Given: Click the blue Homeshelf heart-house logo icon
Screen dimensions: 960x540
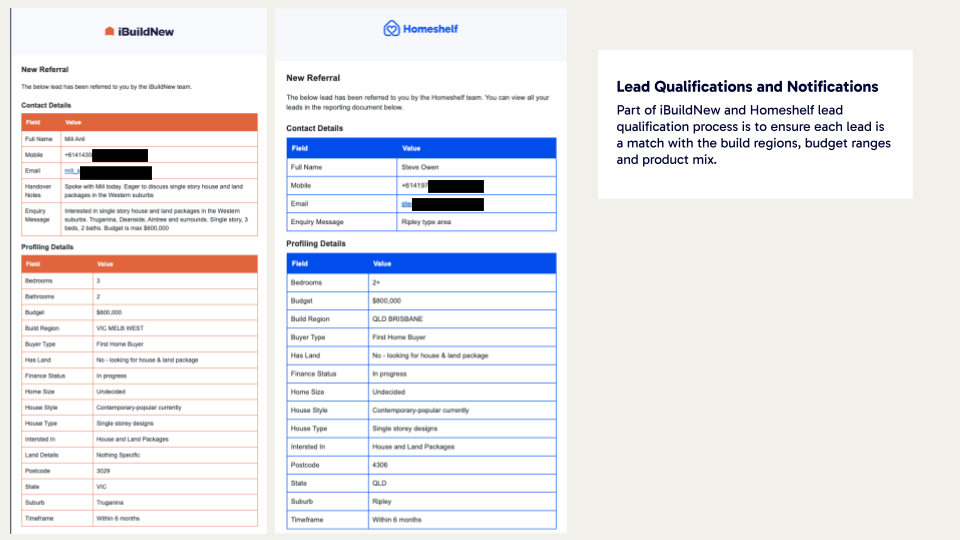Looking at the screenshot, I should click(x=391, y=28).
